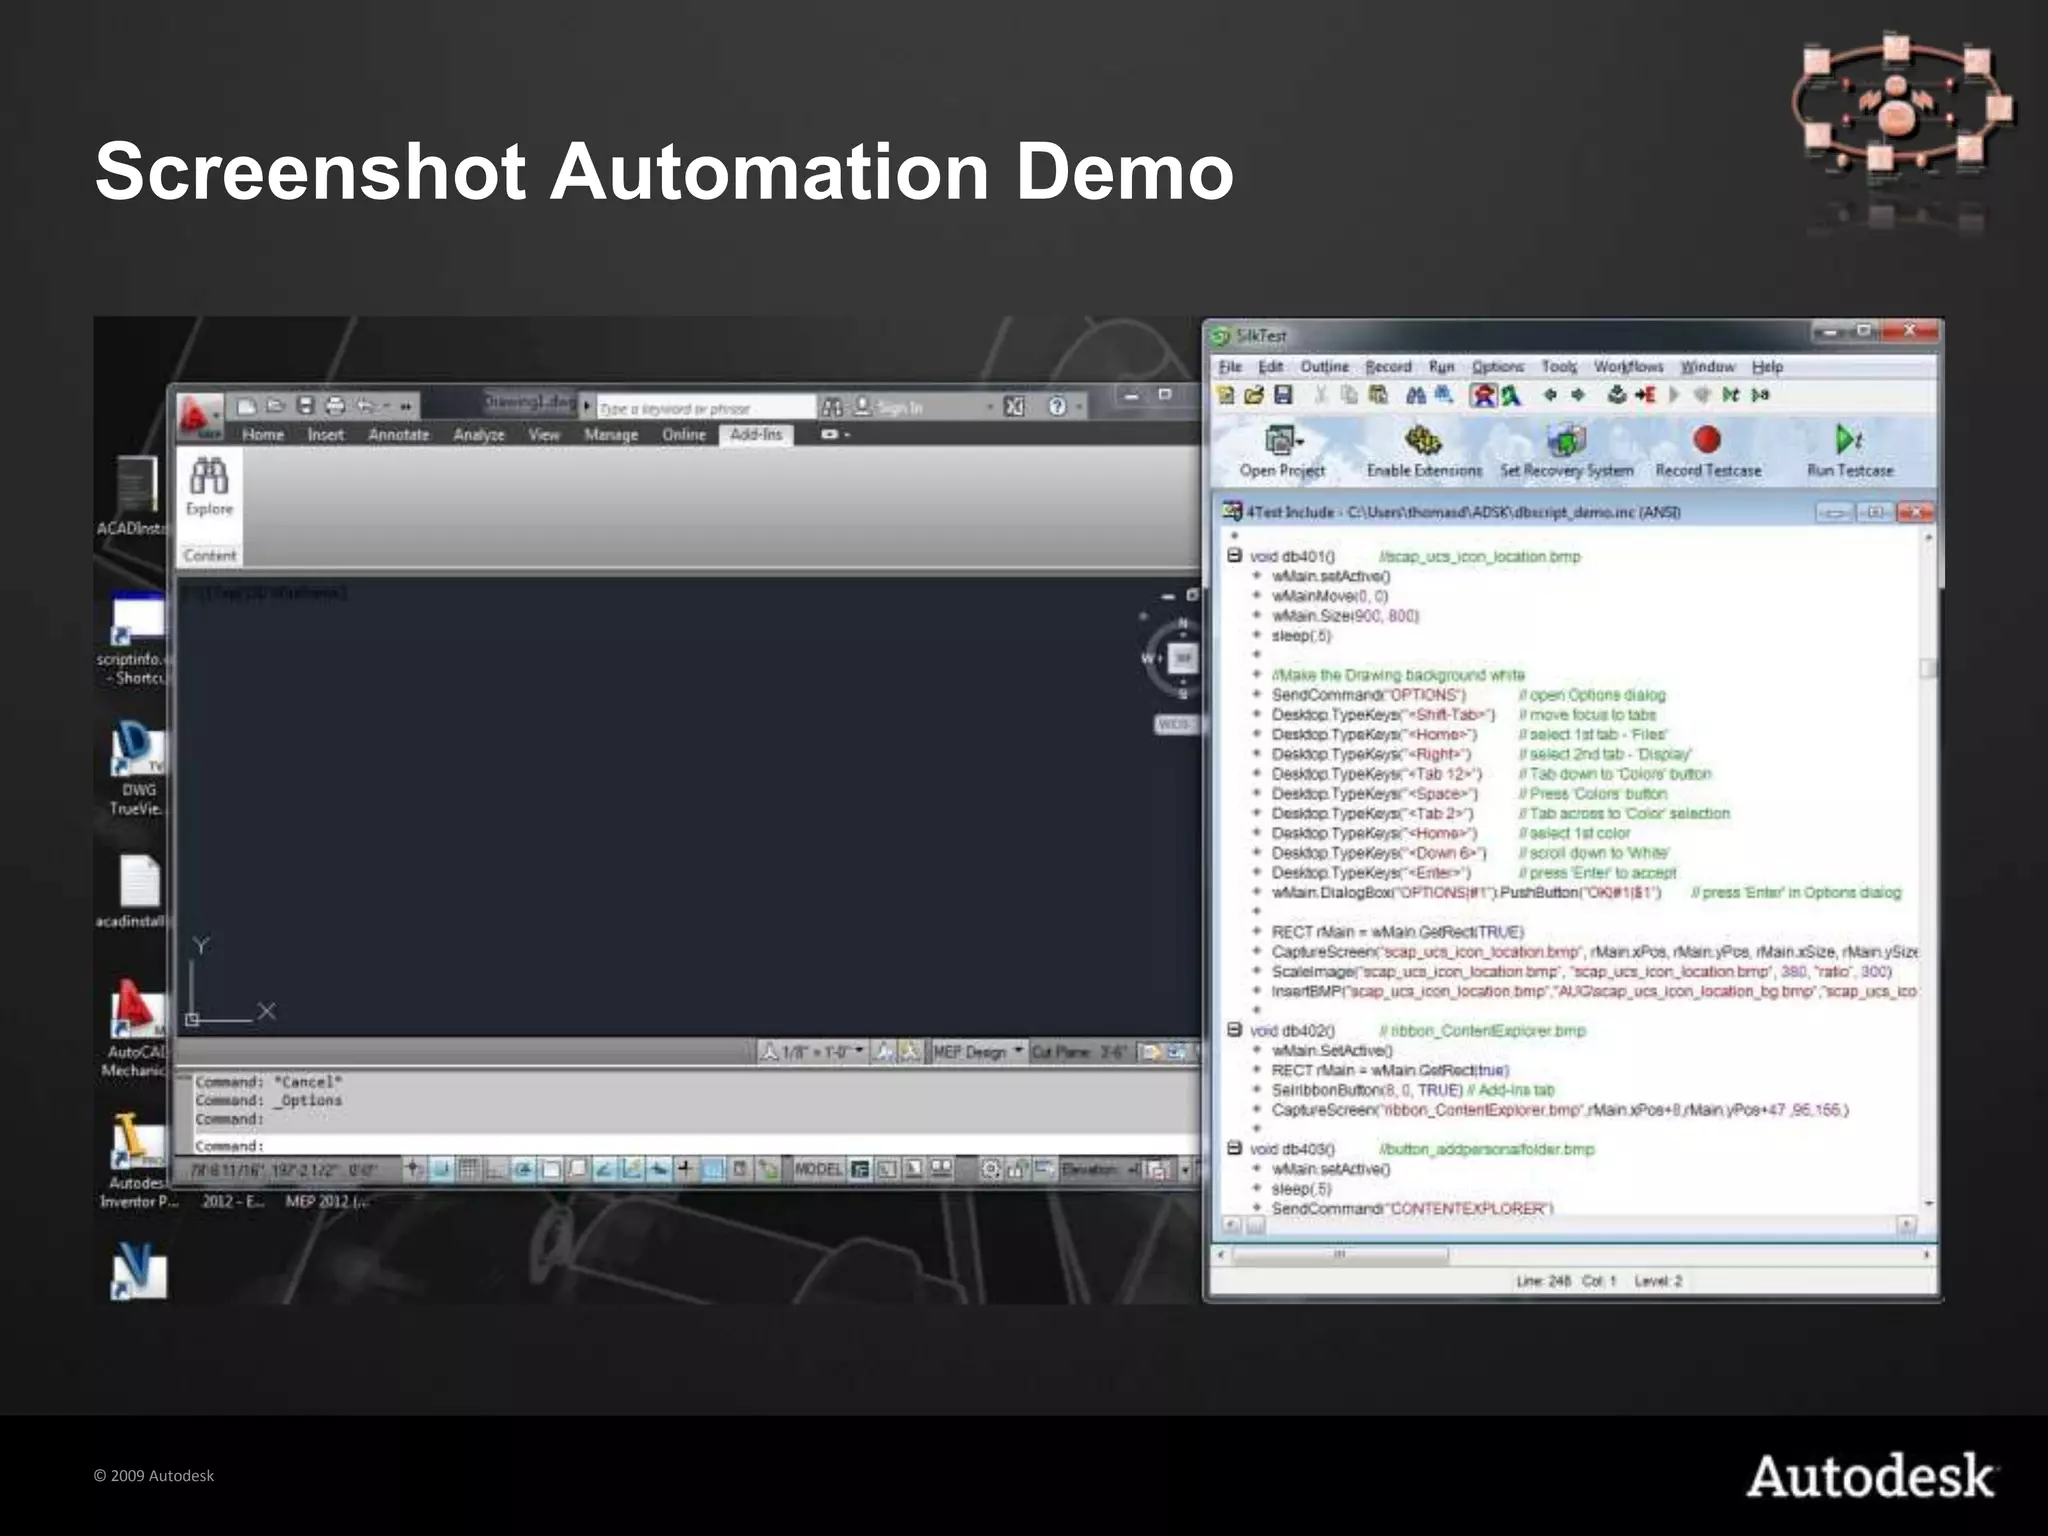Click the Enable Extensions puzzle icon
Image resolution: width=2048 pixels, height=1536 pixels.
(1423, 440)
